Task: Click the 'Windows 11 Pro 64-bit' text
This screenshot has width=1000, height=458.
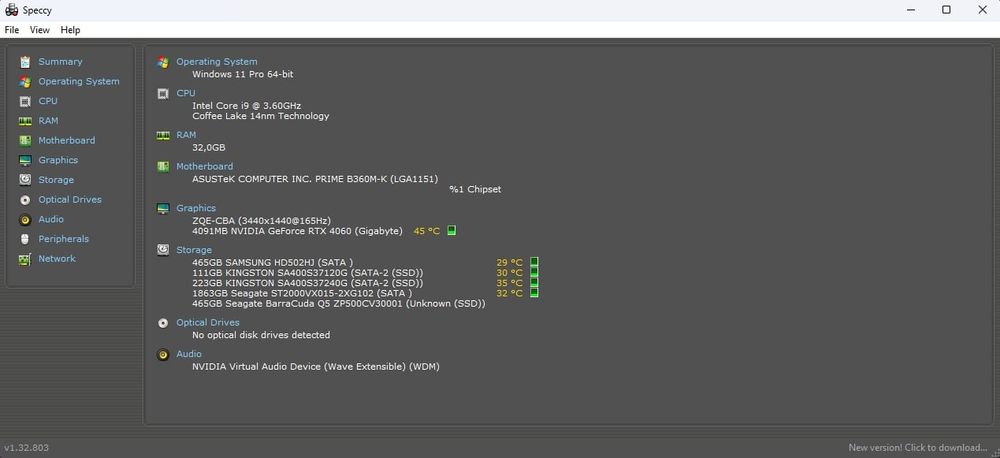Action: (243, 74)
